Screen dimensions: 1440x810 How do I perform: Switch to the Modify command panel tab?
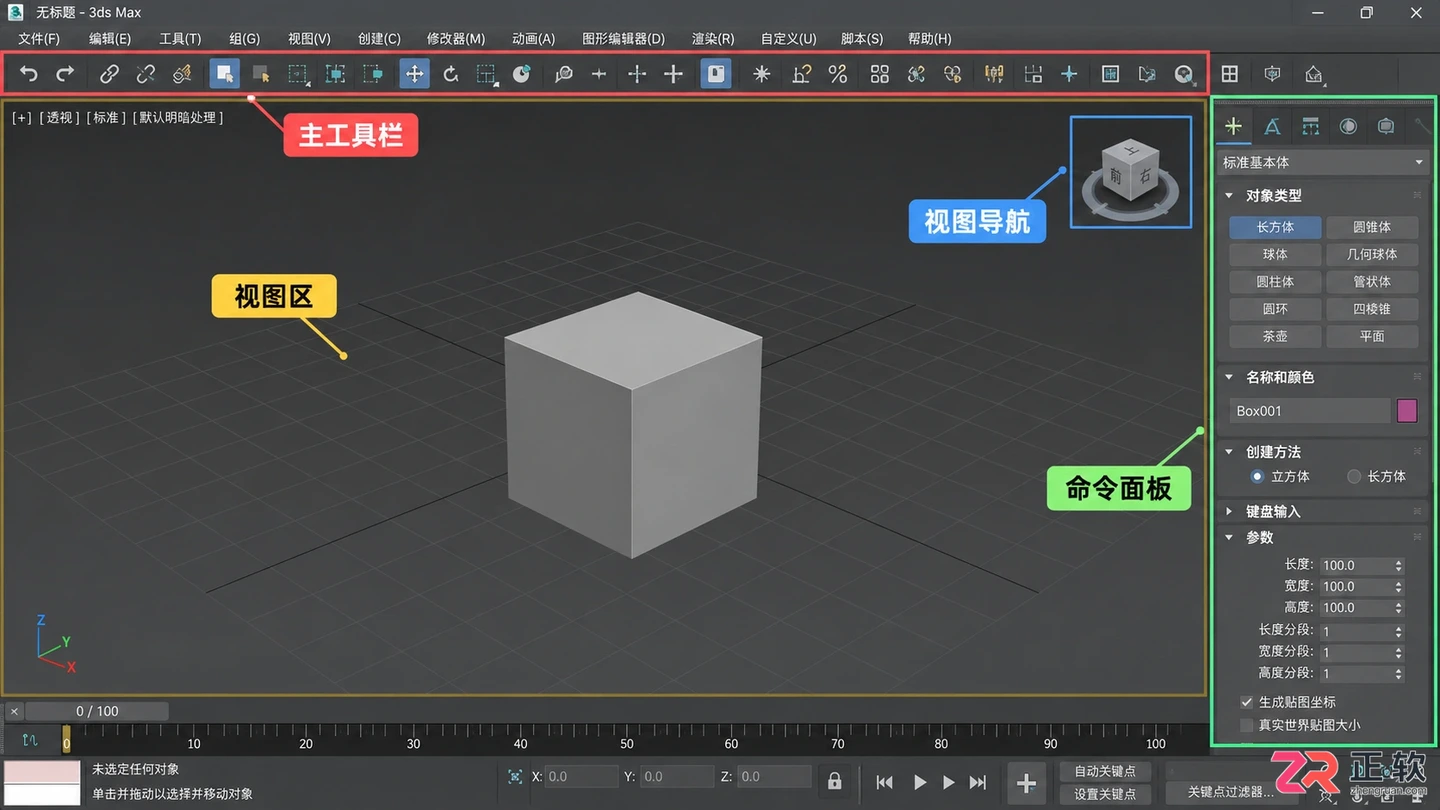(1272, 126)
